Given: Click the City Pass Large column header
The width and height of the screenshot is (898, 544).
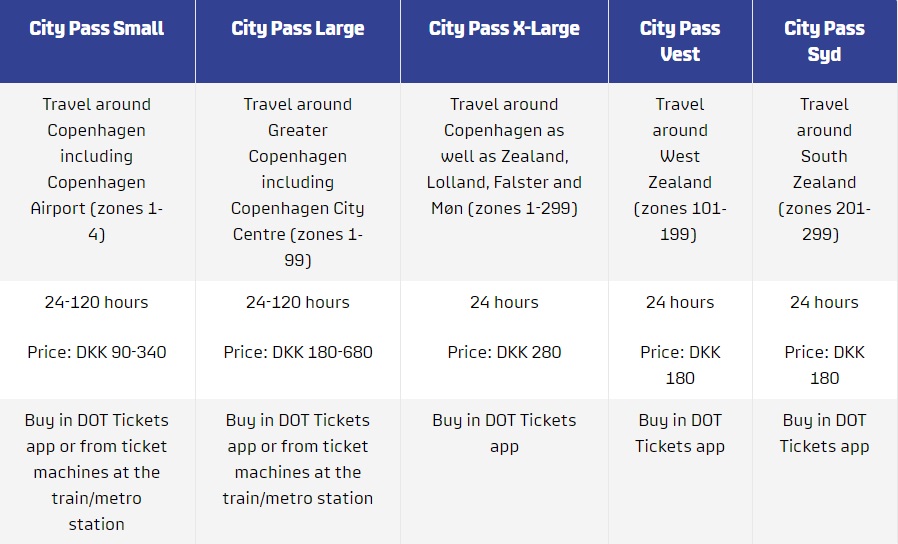Looking at the screenshot, I should coord(298,28).
